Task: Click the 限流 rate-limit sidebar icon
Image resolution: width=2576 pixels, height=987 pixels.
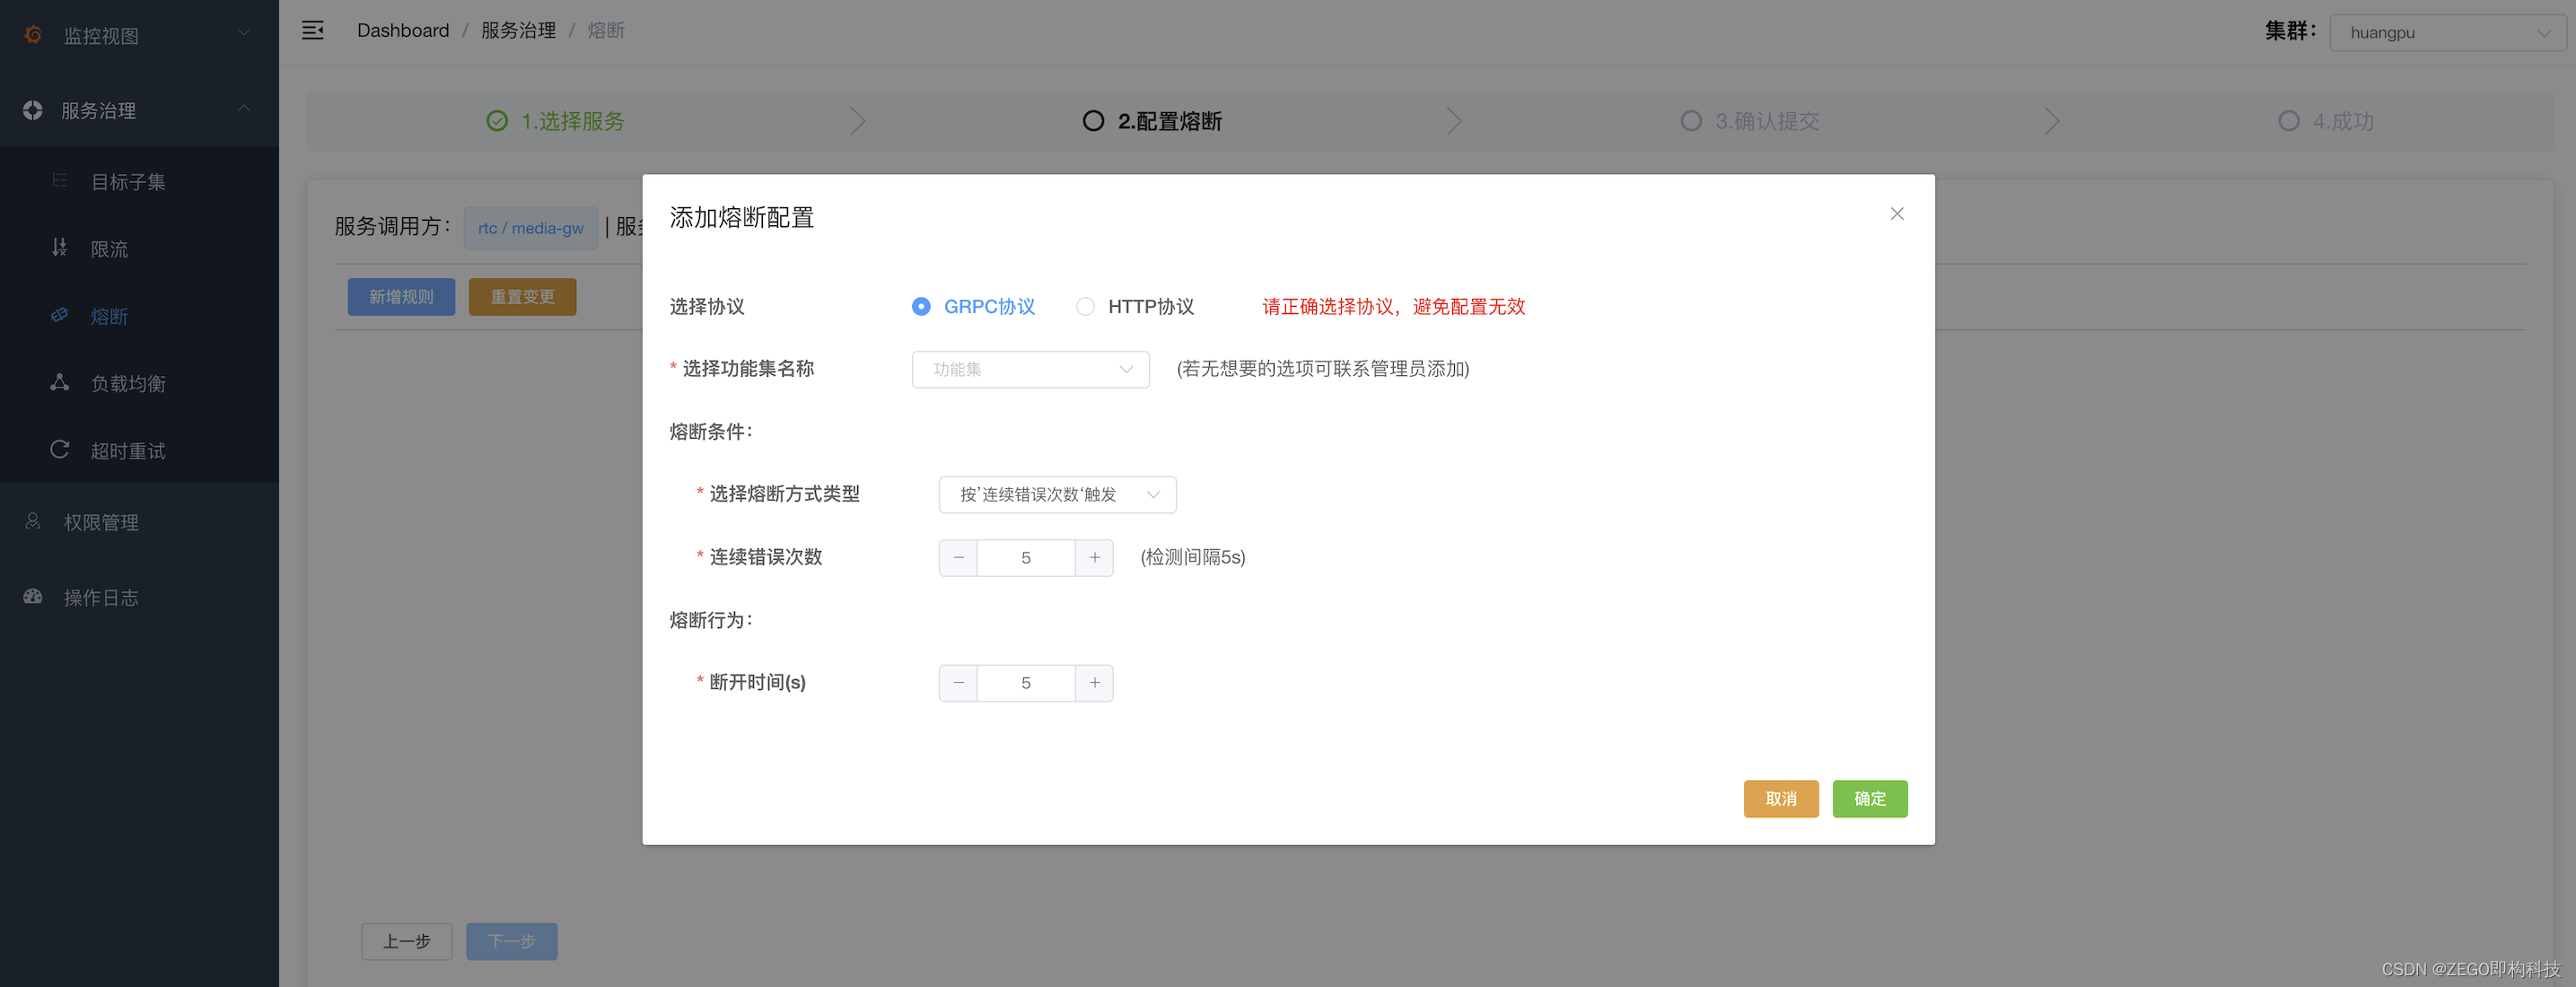Action: 59,248
